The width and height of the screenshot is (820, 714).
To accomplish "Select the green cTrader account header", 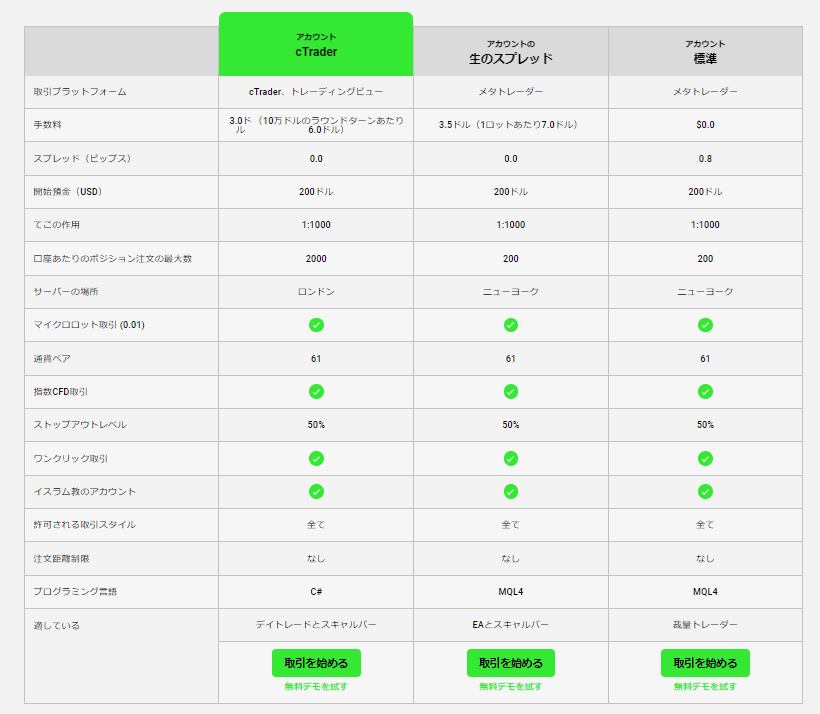I will (x=316, y=44).
